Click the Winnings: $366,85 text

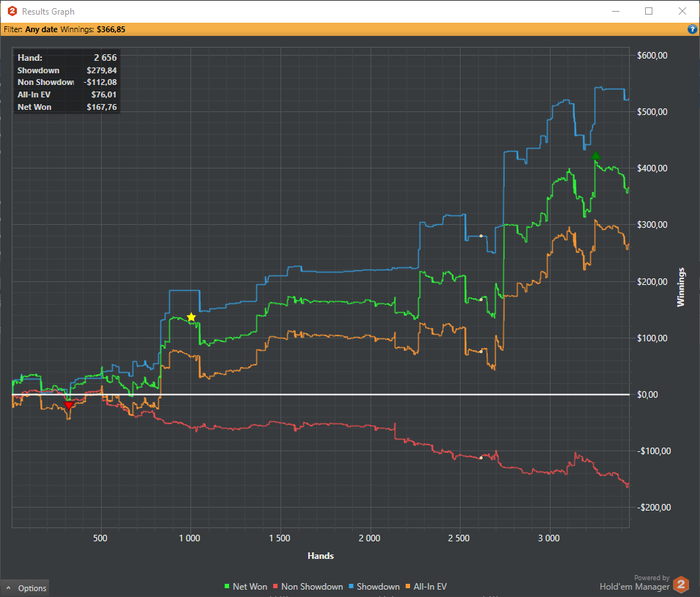pos(93,29)
